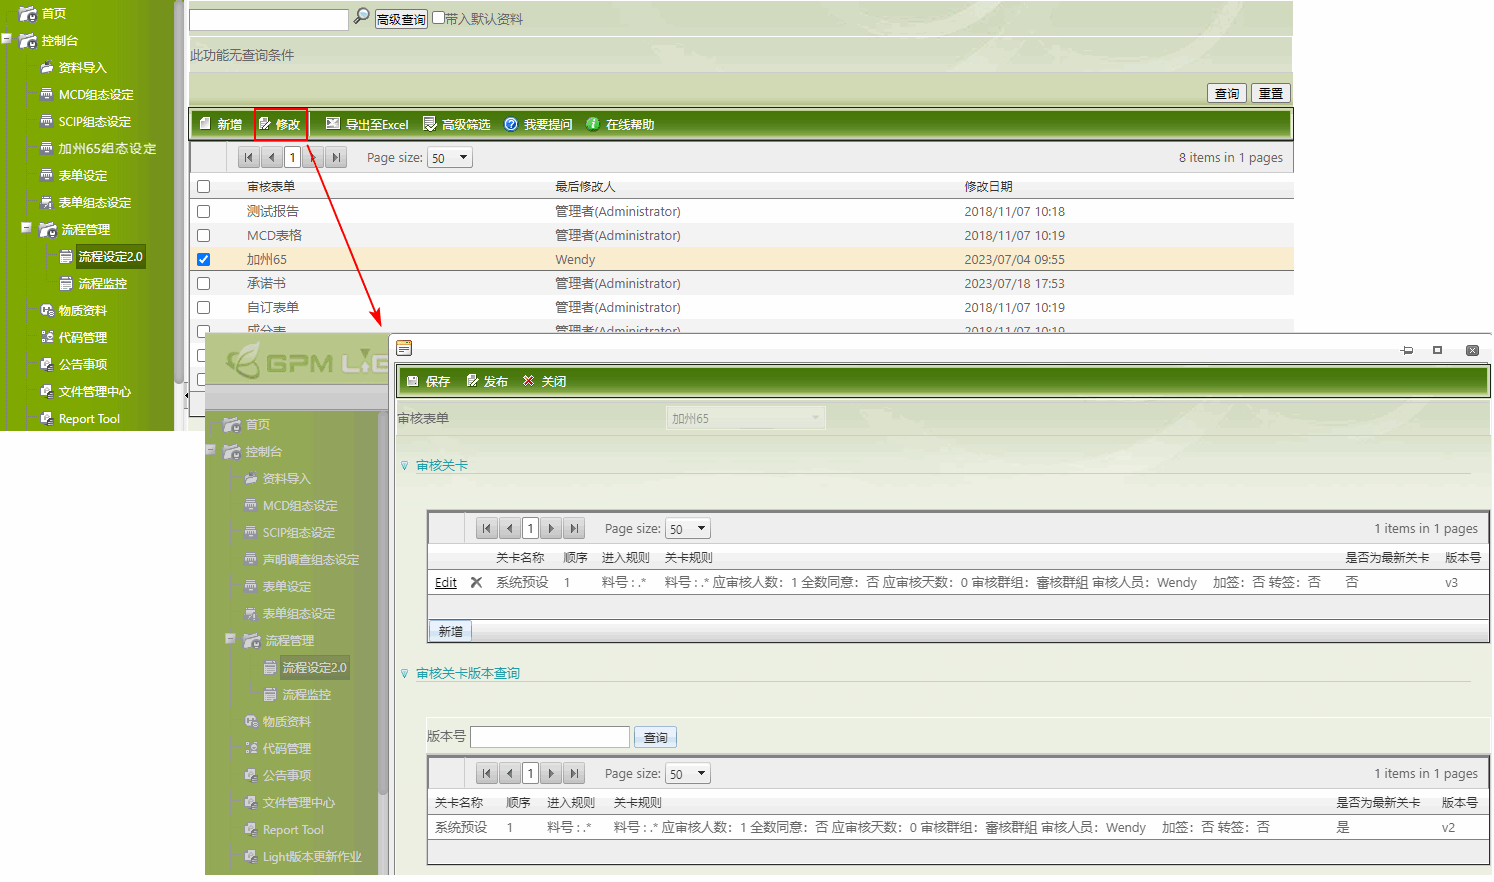1494x882 pixels.
Task: Check the MCD表格 row checkbox
Action: (x=204, y=235)
